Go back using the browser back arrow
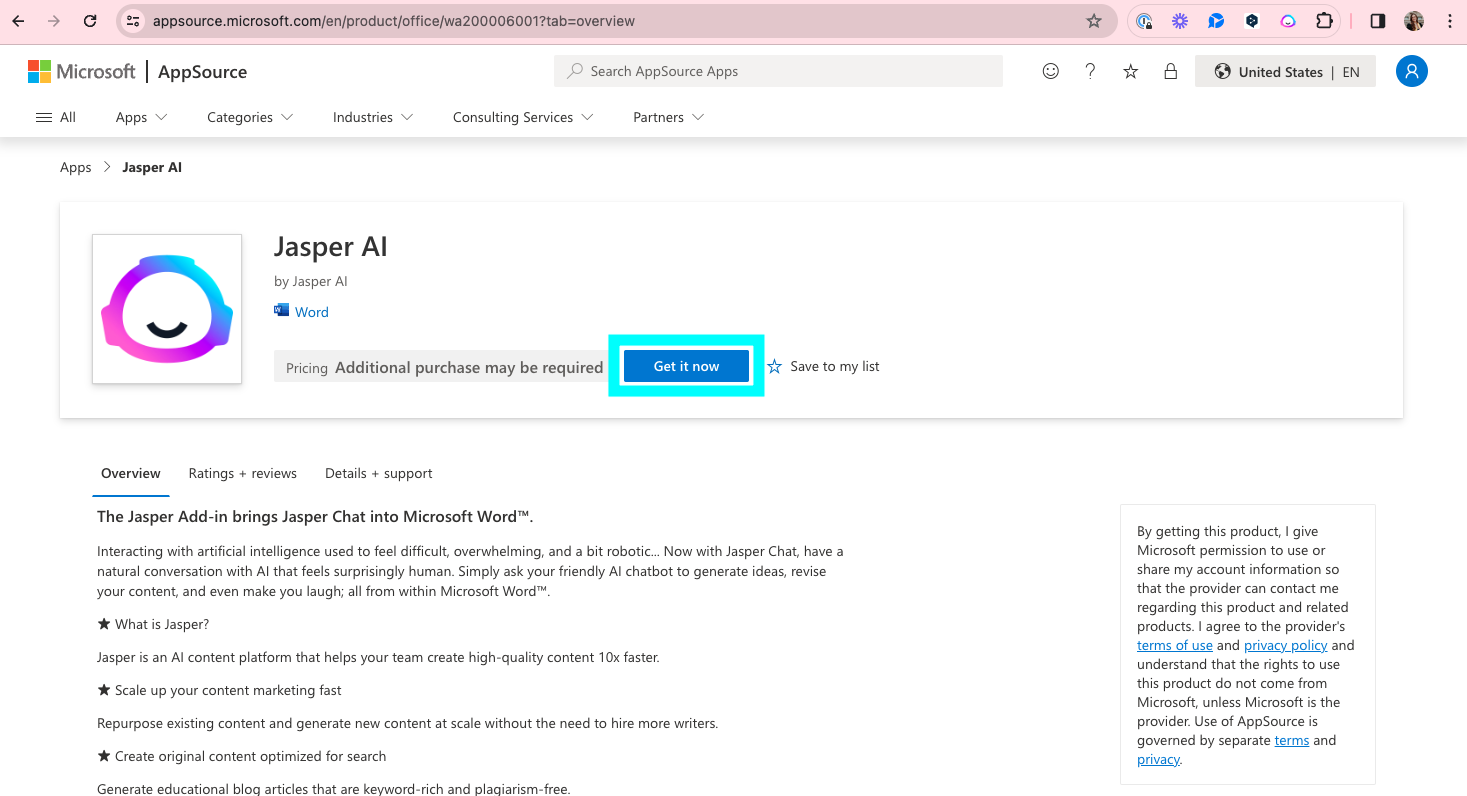1467x796 pixels. coord(18,21)
